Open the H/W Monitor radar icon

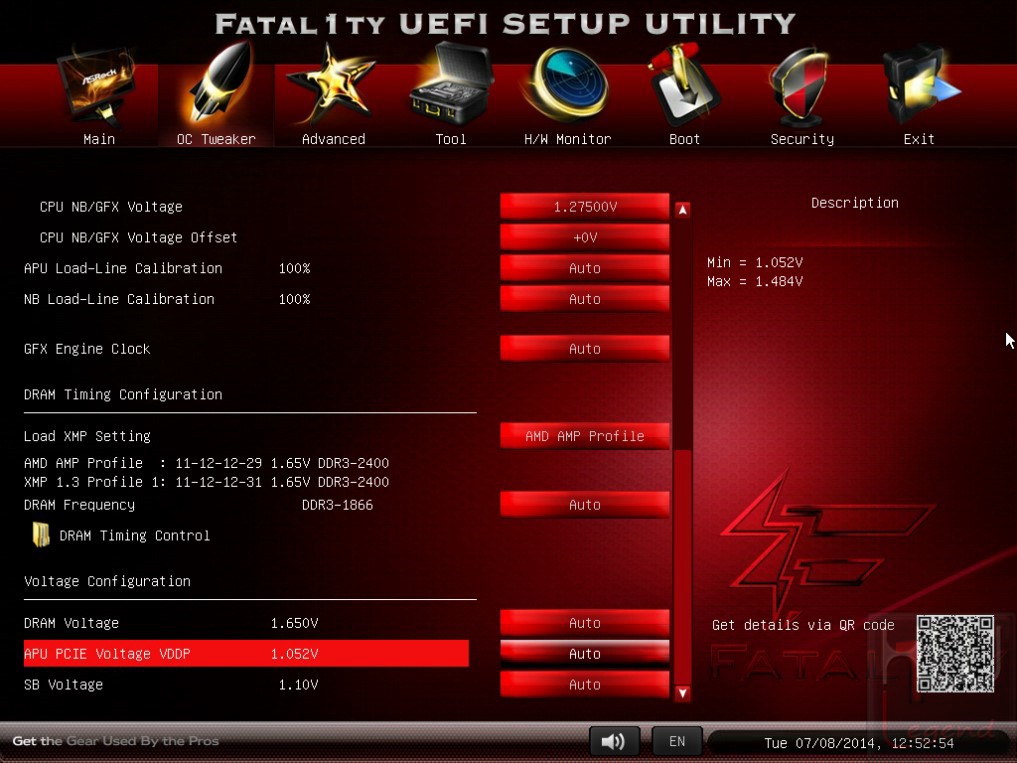click(568, 84)
